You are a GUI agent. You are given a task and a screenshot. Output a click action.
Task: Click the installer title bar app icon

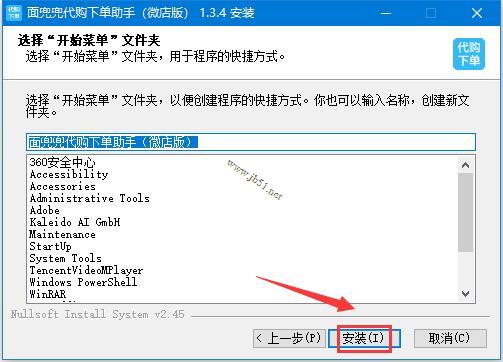point(14,13)
